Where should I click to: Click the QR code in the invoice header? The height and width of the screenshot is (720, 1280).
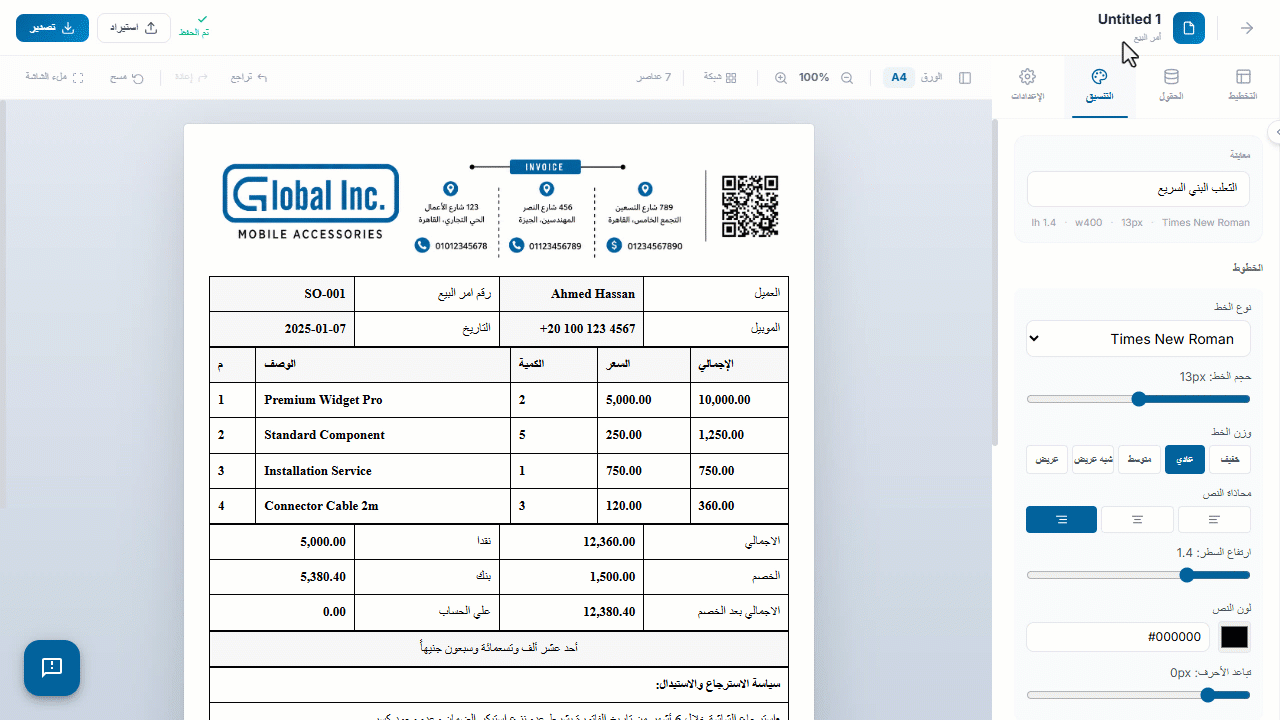click(x=750, y=207)
